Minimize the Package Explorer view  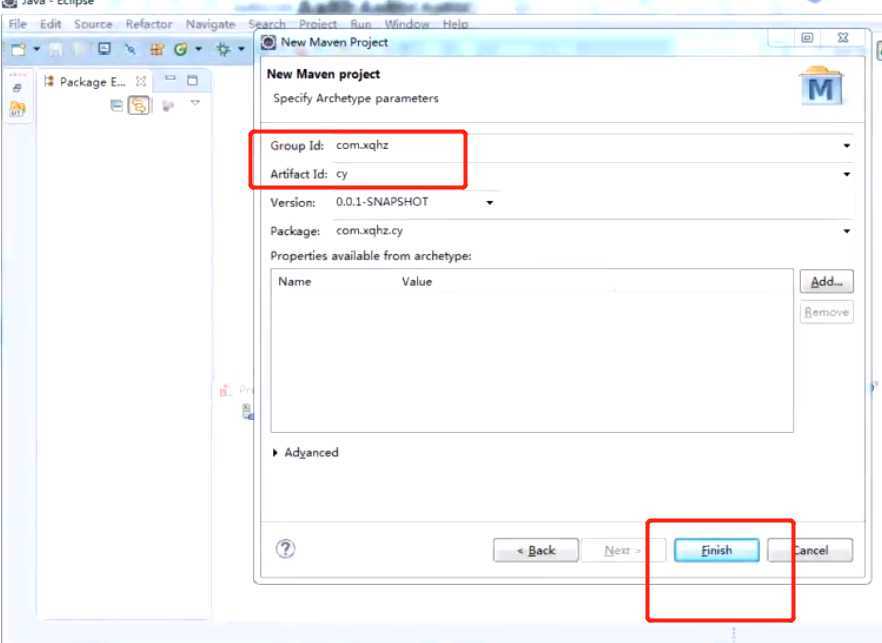[x=170, y=78]
